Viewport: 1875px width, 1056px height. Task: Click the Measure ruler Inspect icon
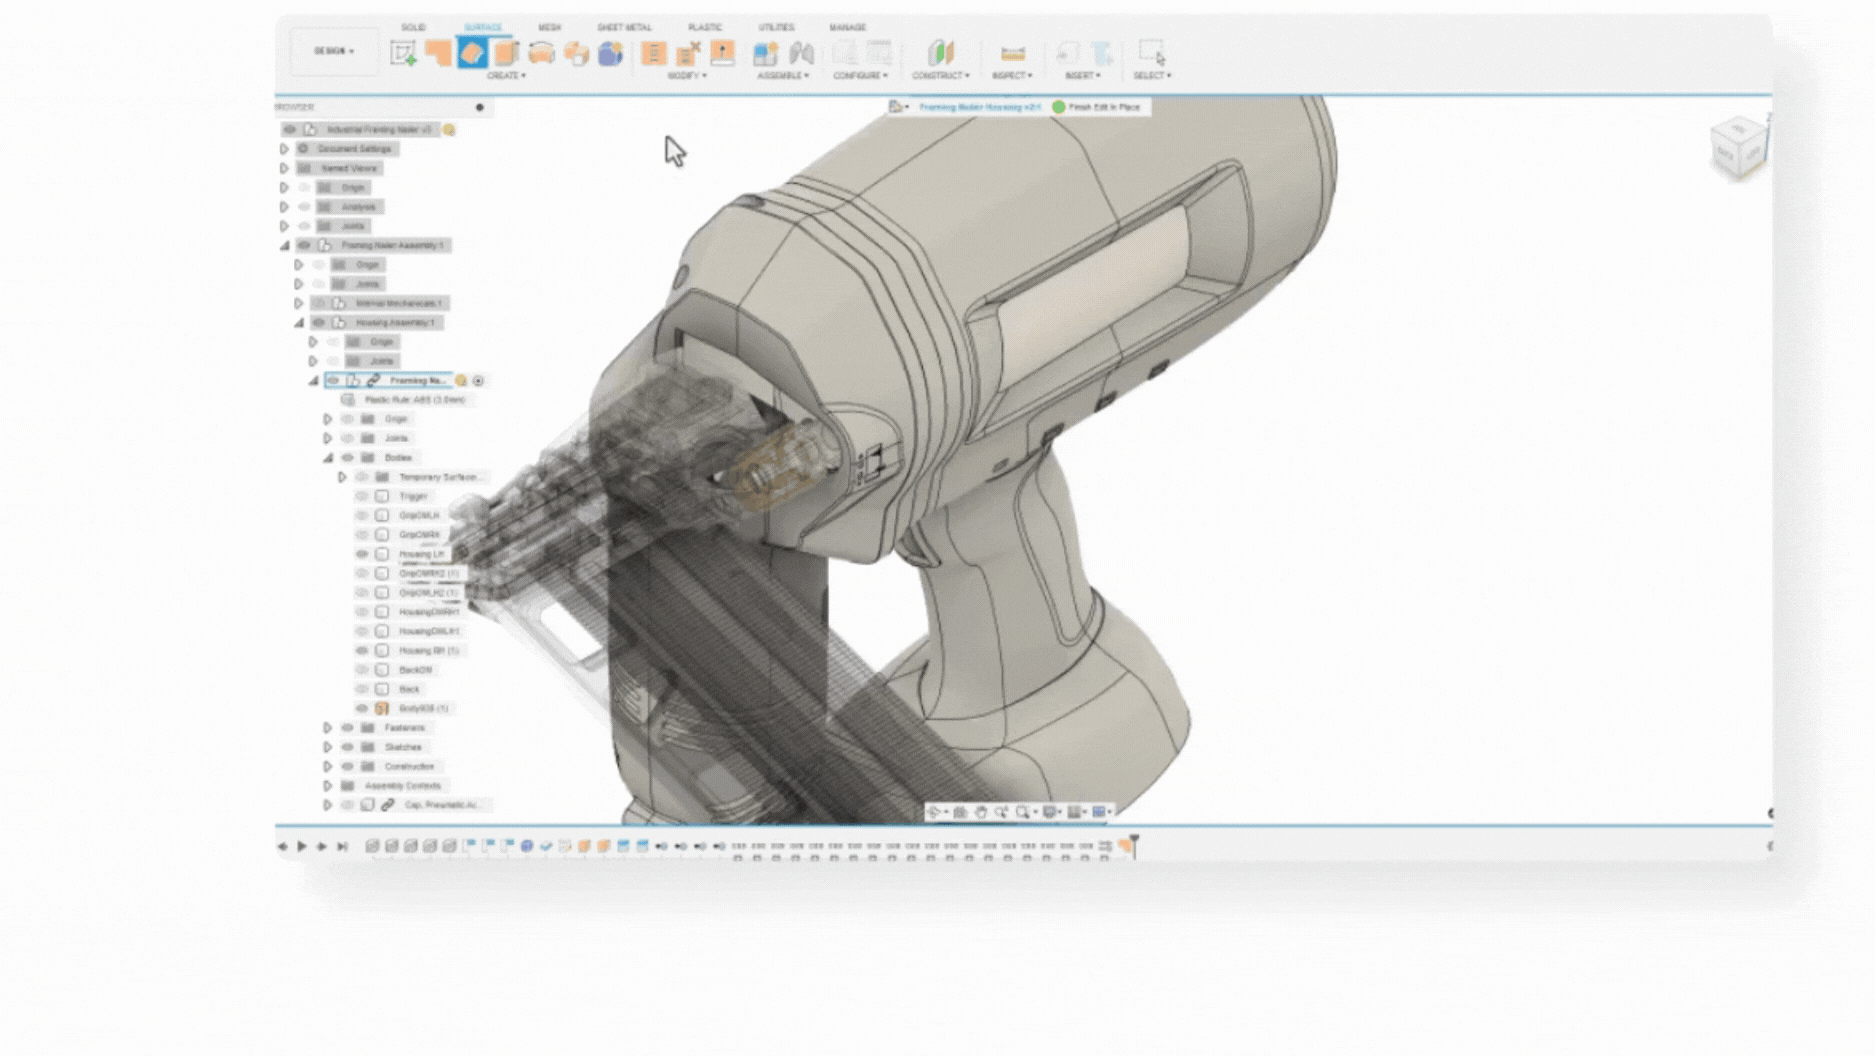(x=1012, y=53)
